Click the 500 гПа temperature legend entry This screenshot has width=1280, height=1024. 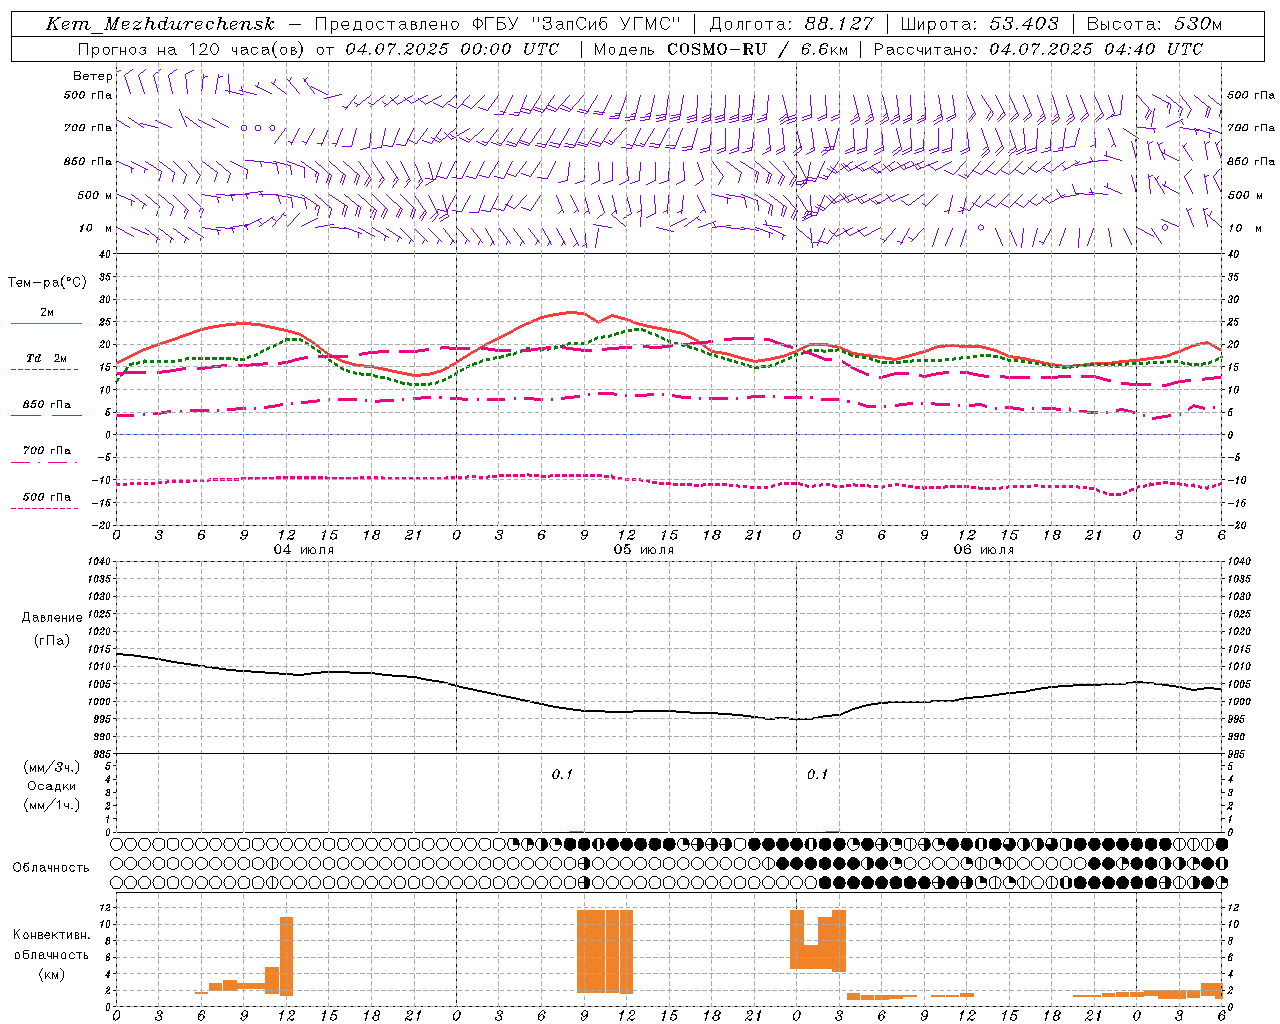(x=47, y=496)
